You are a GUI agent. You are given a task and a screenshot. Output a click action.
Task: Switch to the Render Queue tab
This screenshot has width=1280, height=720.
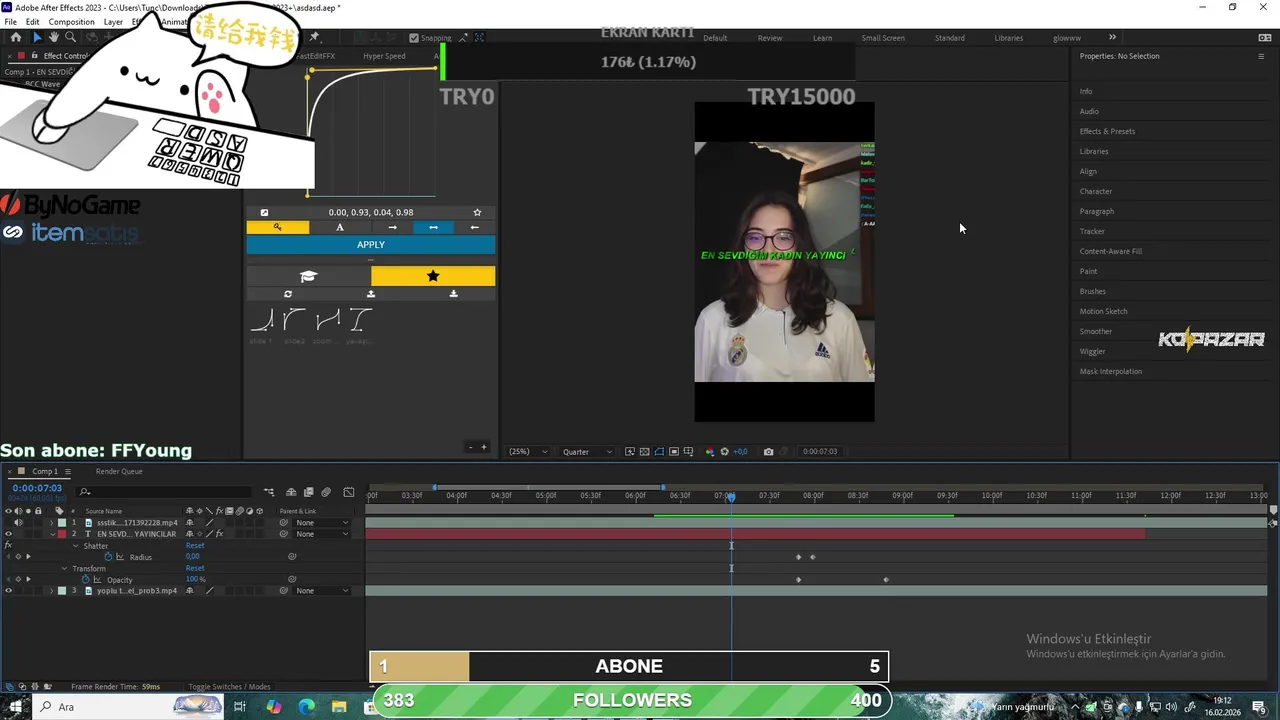(119, 471)
